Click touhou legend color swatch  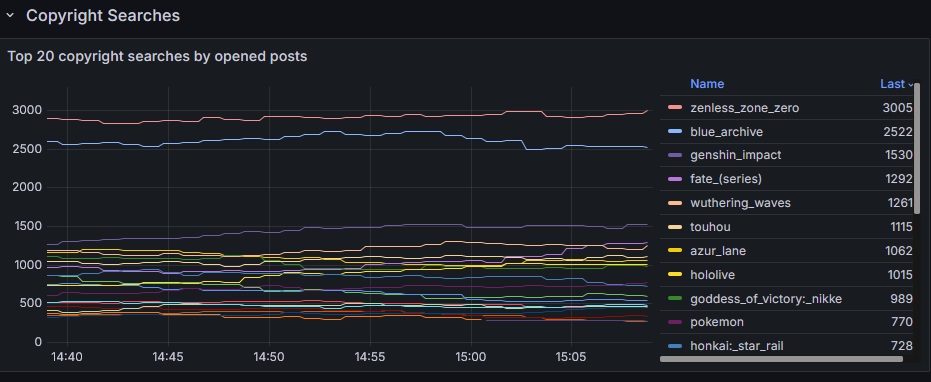coord(674,227)
